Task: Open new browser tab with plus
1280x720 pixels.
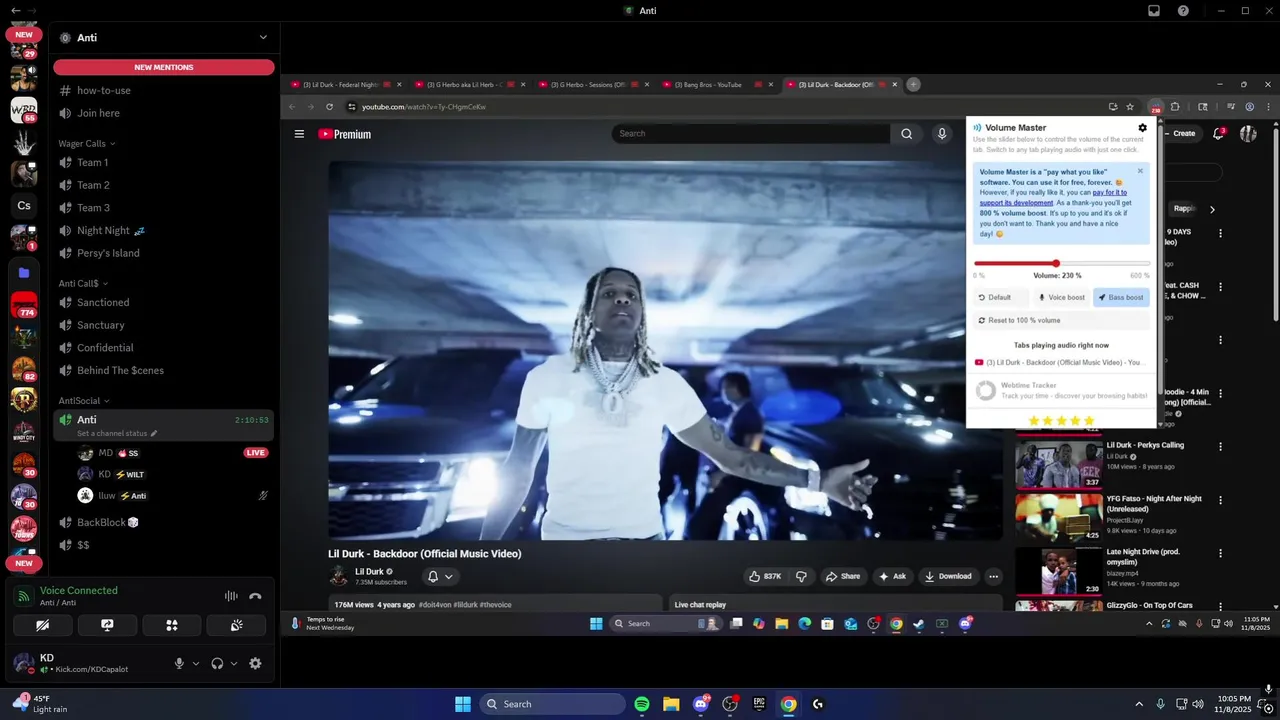Action: click(913, 85)
